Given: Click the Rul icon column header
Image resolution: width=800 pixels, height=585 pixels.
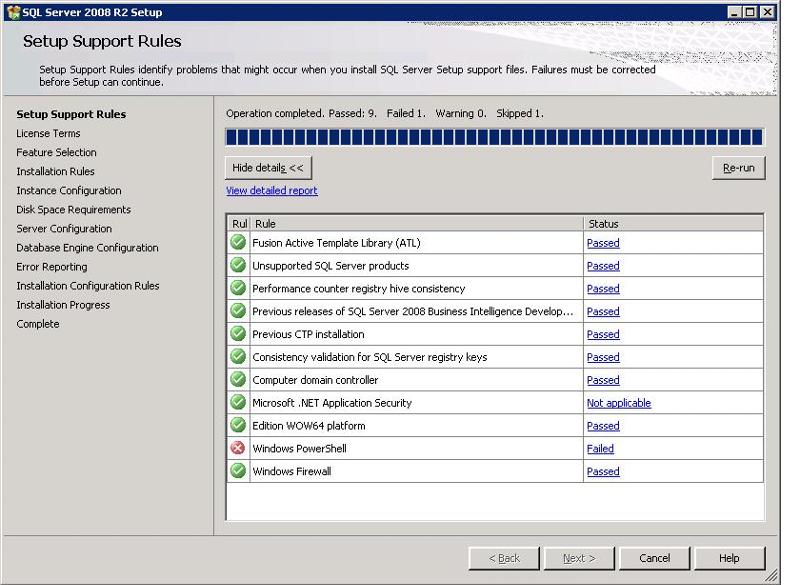Looking at the screenshot, I should point(239,223).
